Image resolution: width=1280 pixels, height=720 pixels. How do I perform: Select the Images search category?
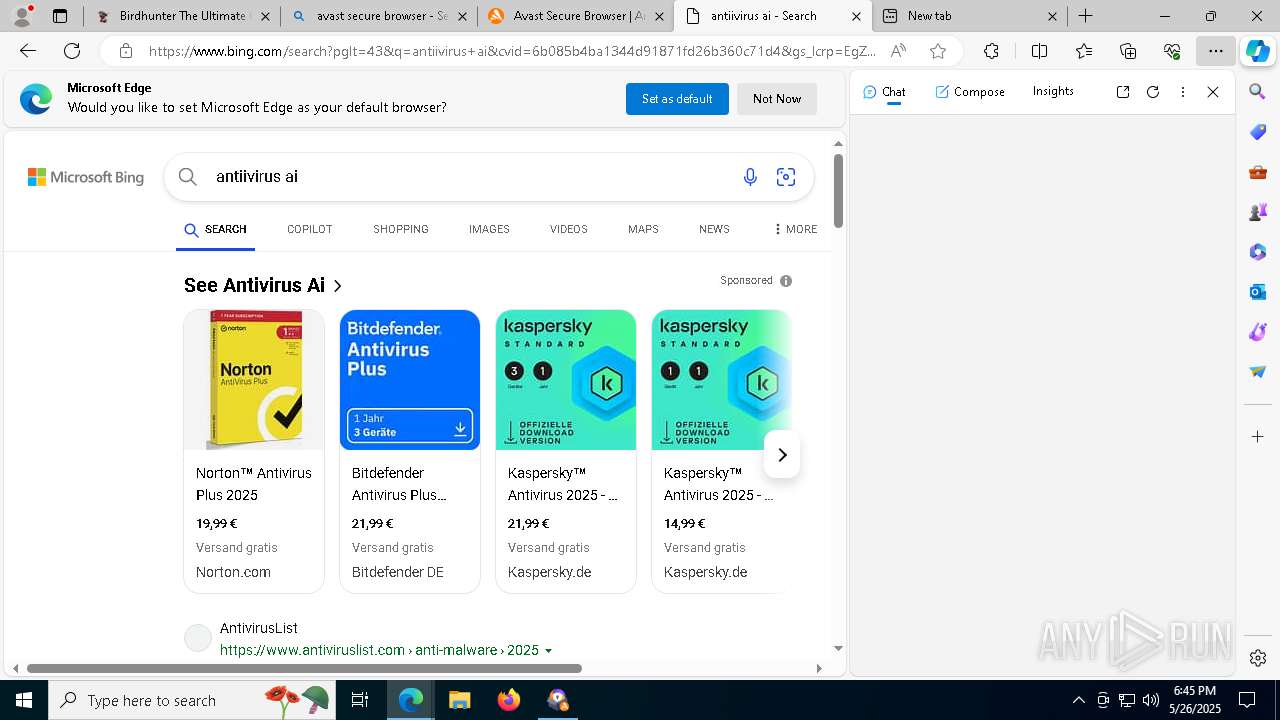point(489,229)
